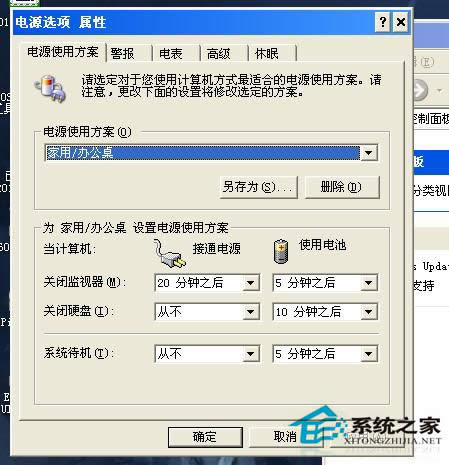The image size is (449, 465).
Task: Expand battery 系统待机 5 分钟 dropdown
Action: coord(369,354)
